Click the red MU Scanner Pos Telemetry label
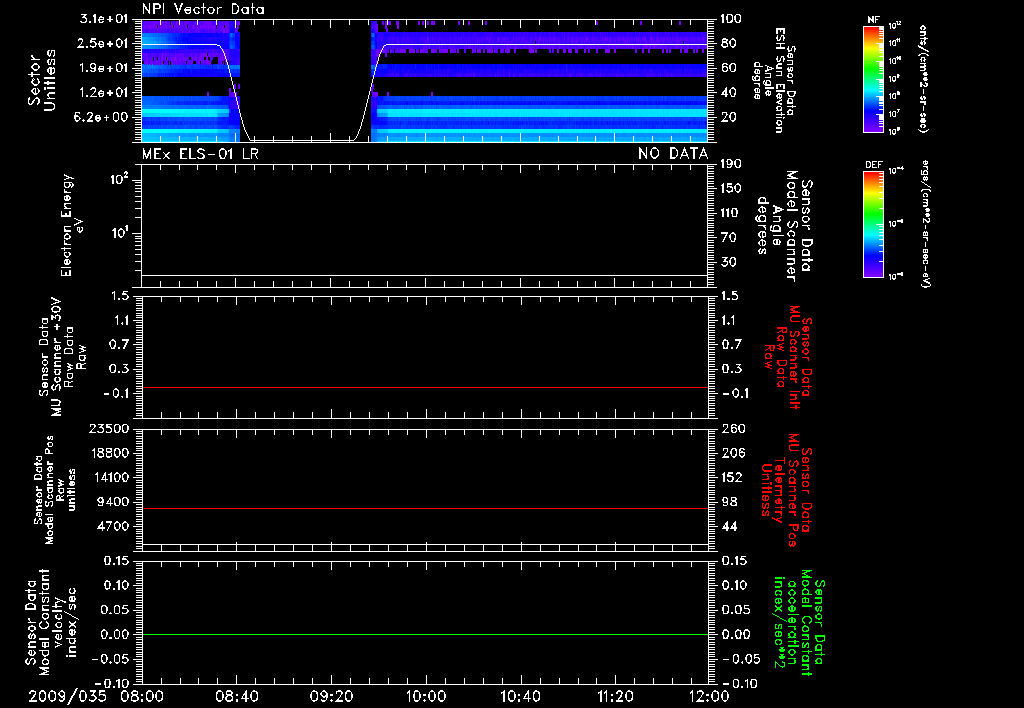This screenshot has height=708, width=1024. (786, 490)
